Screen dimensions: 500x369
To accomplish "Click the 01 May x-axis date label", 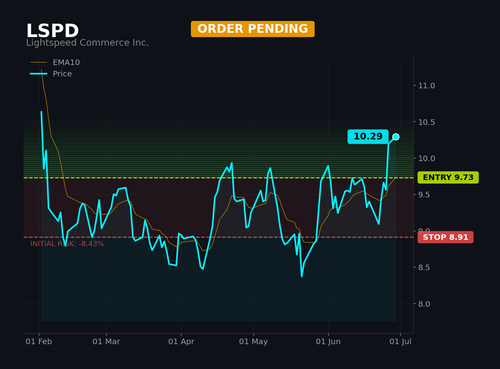I will [253, 341].
